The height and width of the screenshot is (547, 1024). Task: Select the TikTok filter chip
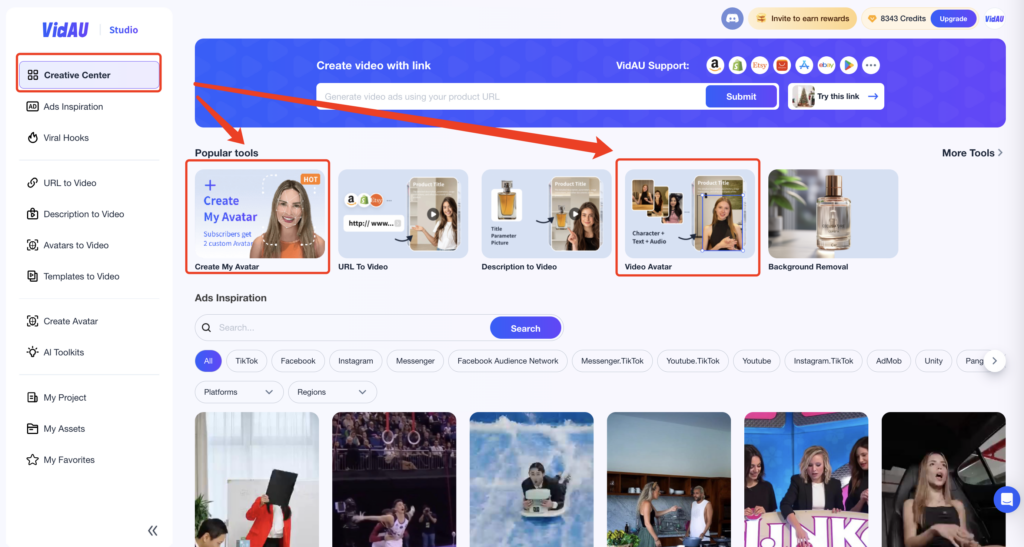click(246, 361)
